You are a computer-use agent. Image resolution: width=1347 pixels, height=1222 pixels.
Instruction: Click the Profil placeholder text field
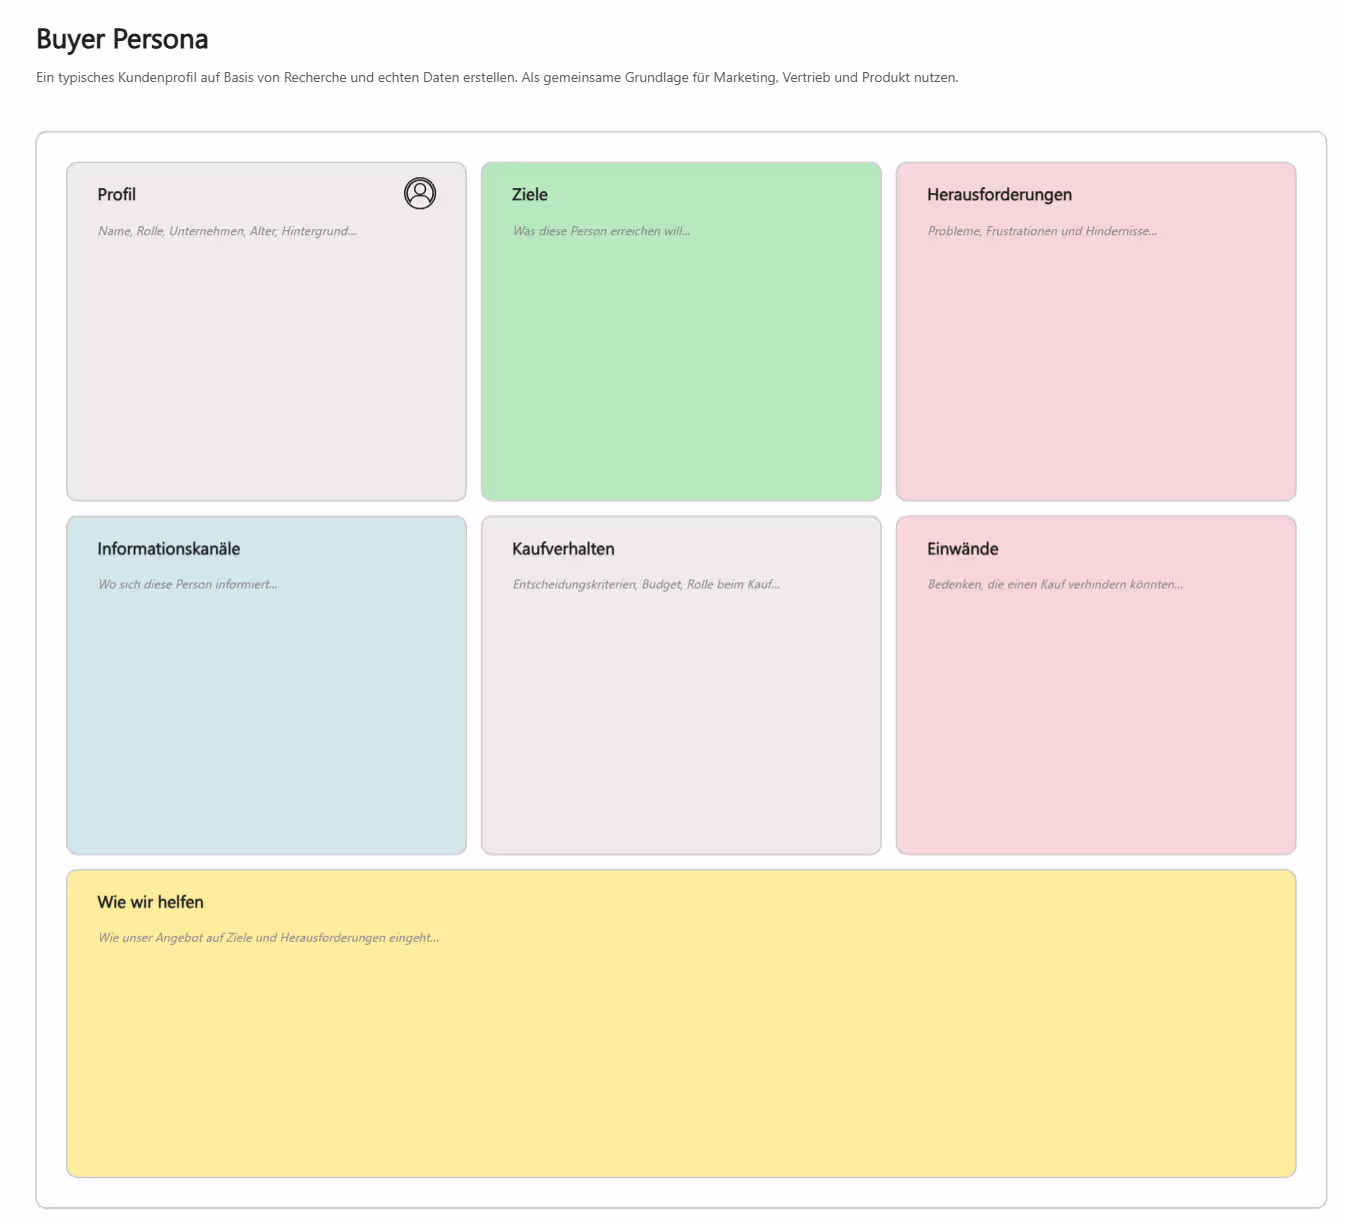pos(227,231)
